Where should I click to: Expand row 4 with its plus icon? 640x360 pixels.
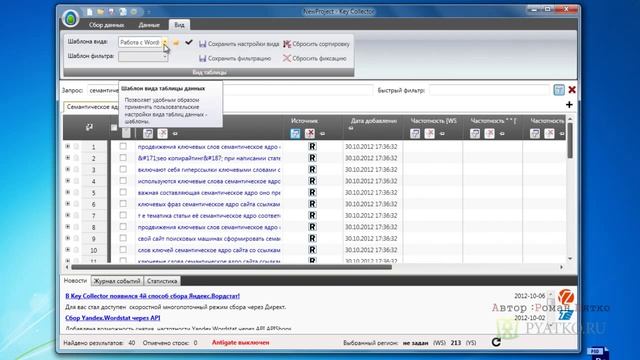tap(68, 180)
